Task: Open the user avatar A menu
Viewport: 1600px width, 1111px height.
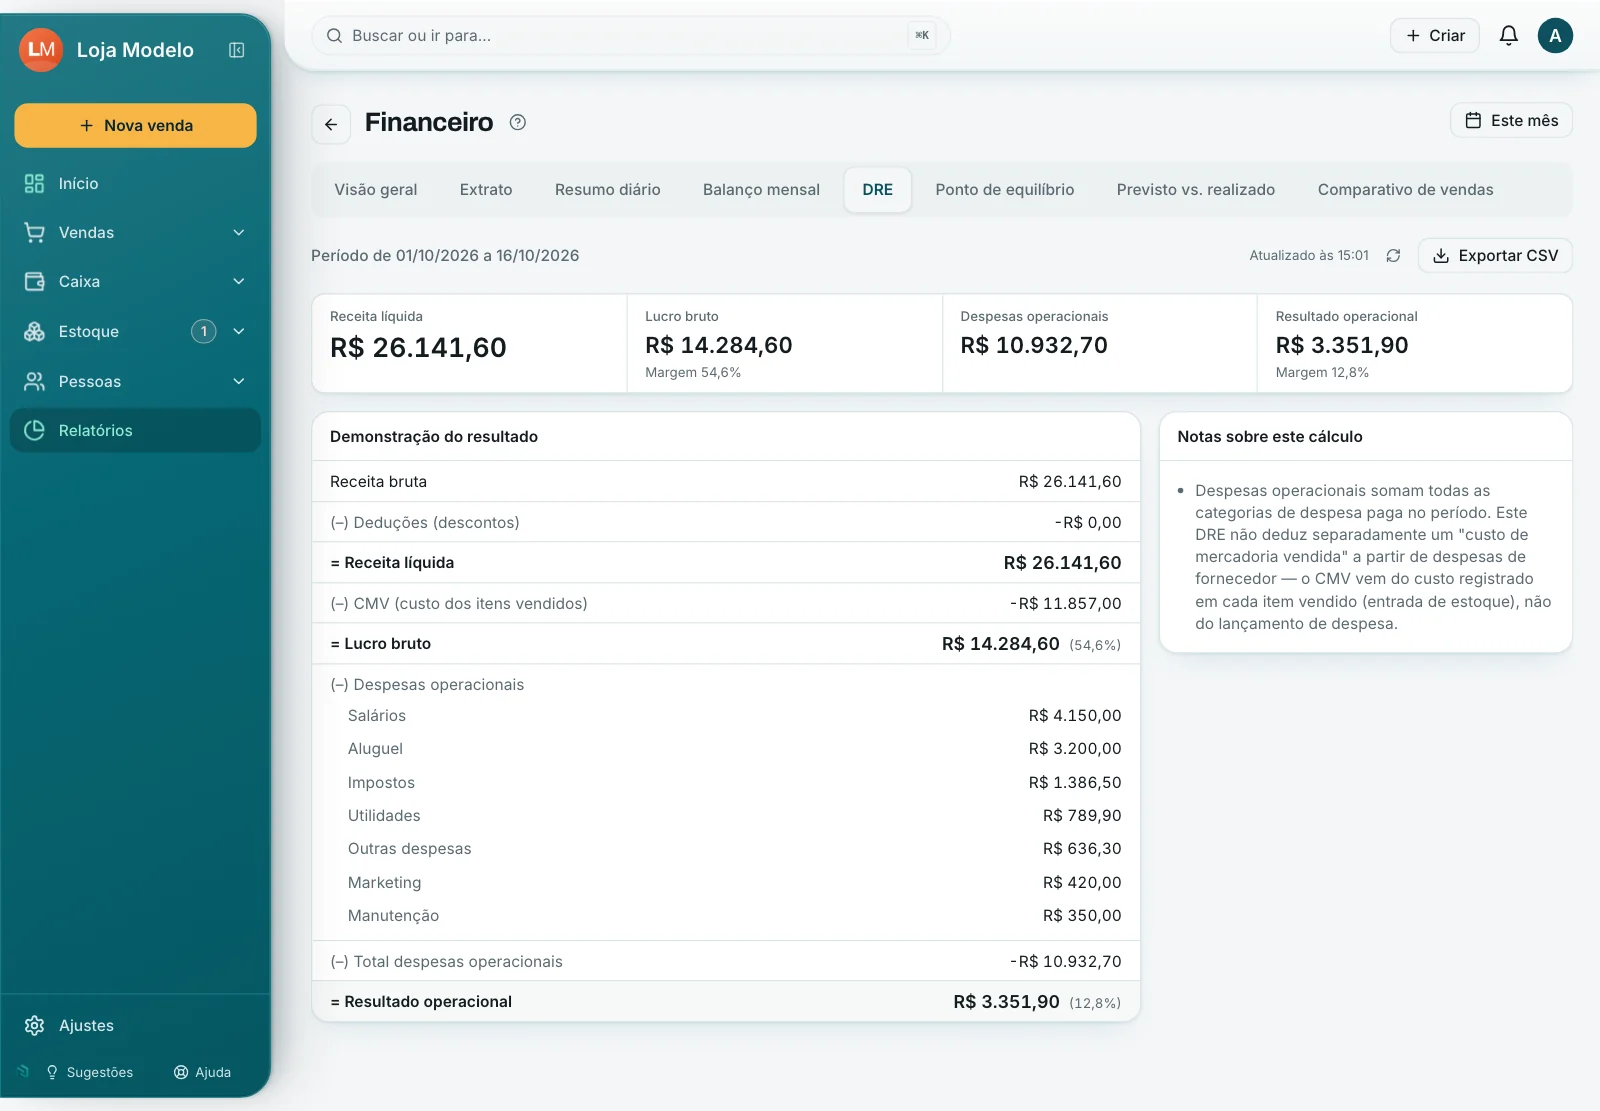Action: [x=1555, y=36]
